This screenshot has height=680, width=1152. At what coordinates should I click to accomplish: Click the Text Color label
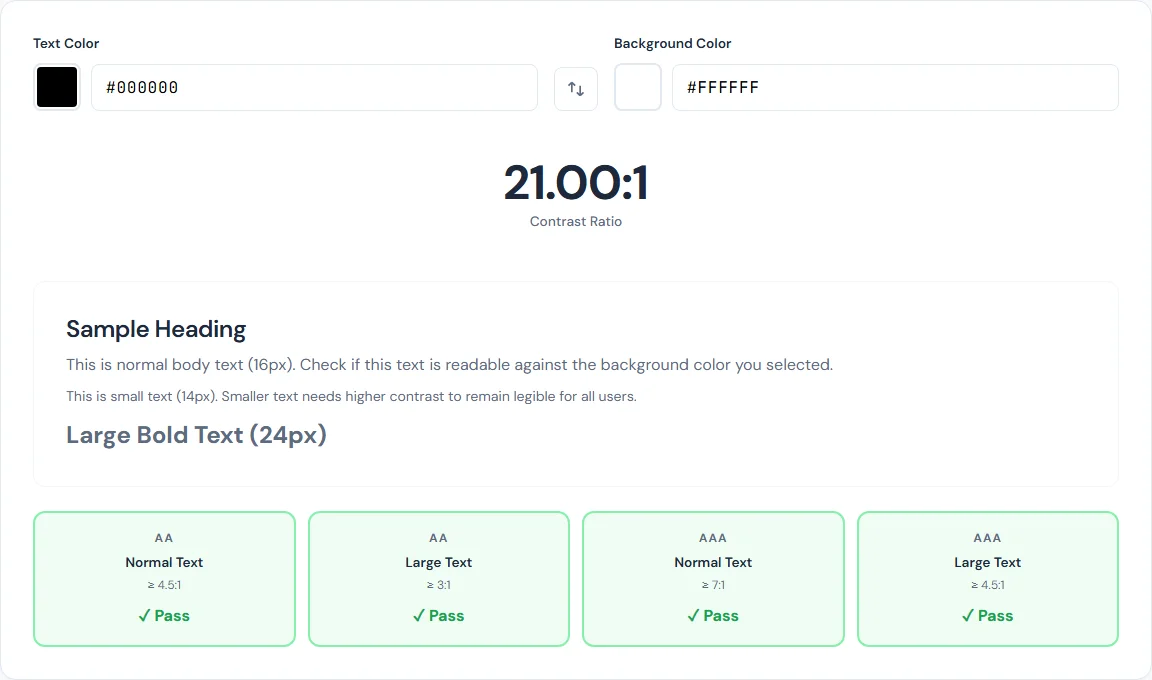click(x=66, y=43)
